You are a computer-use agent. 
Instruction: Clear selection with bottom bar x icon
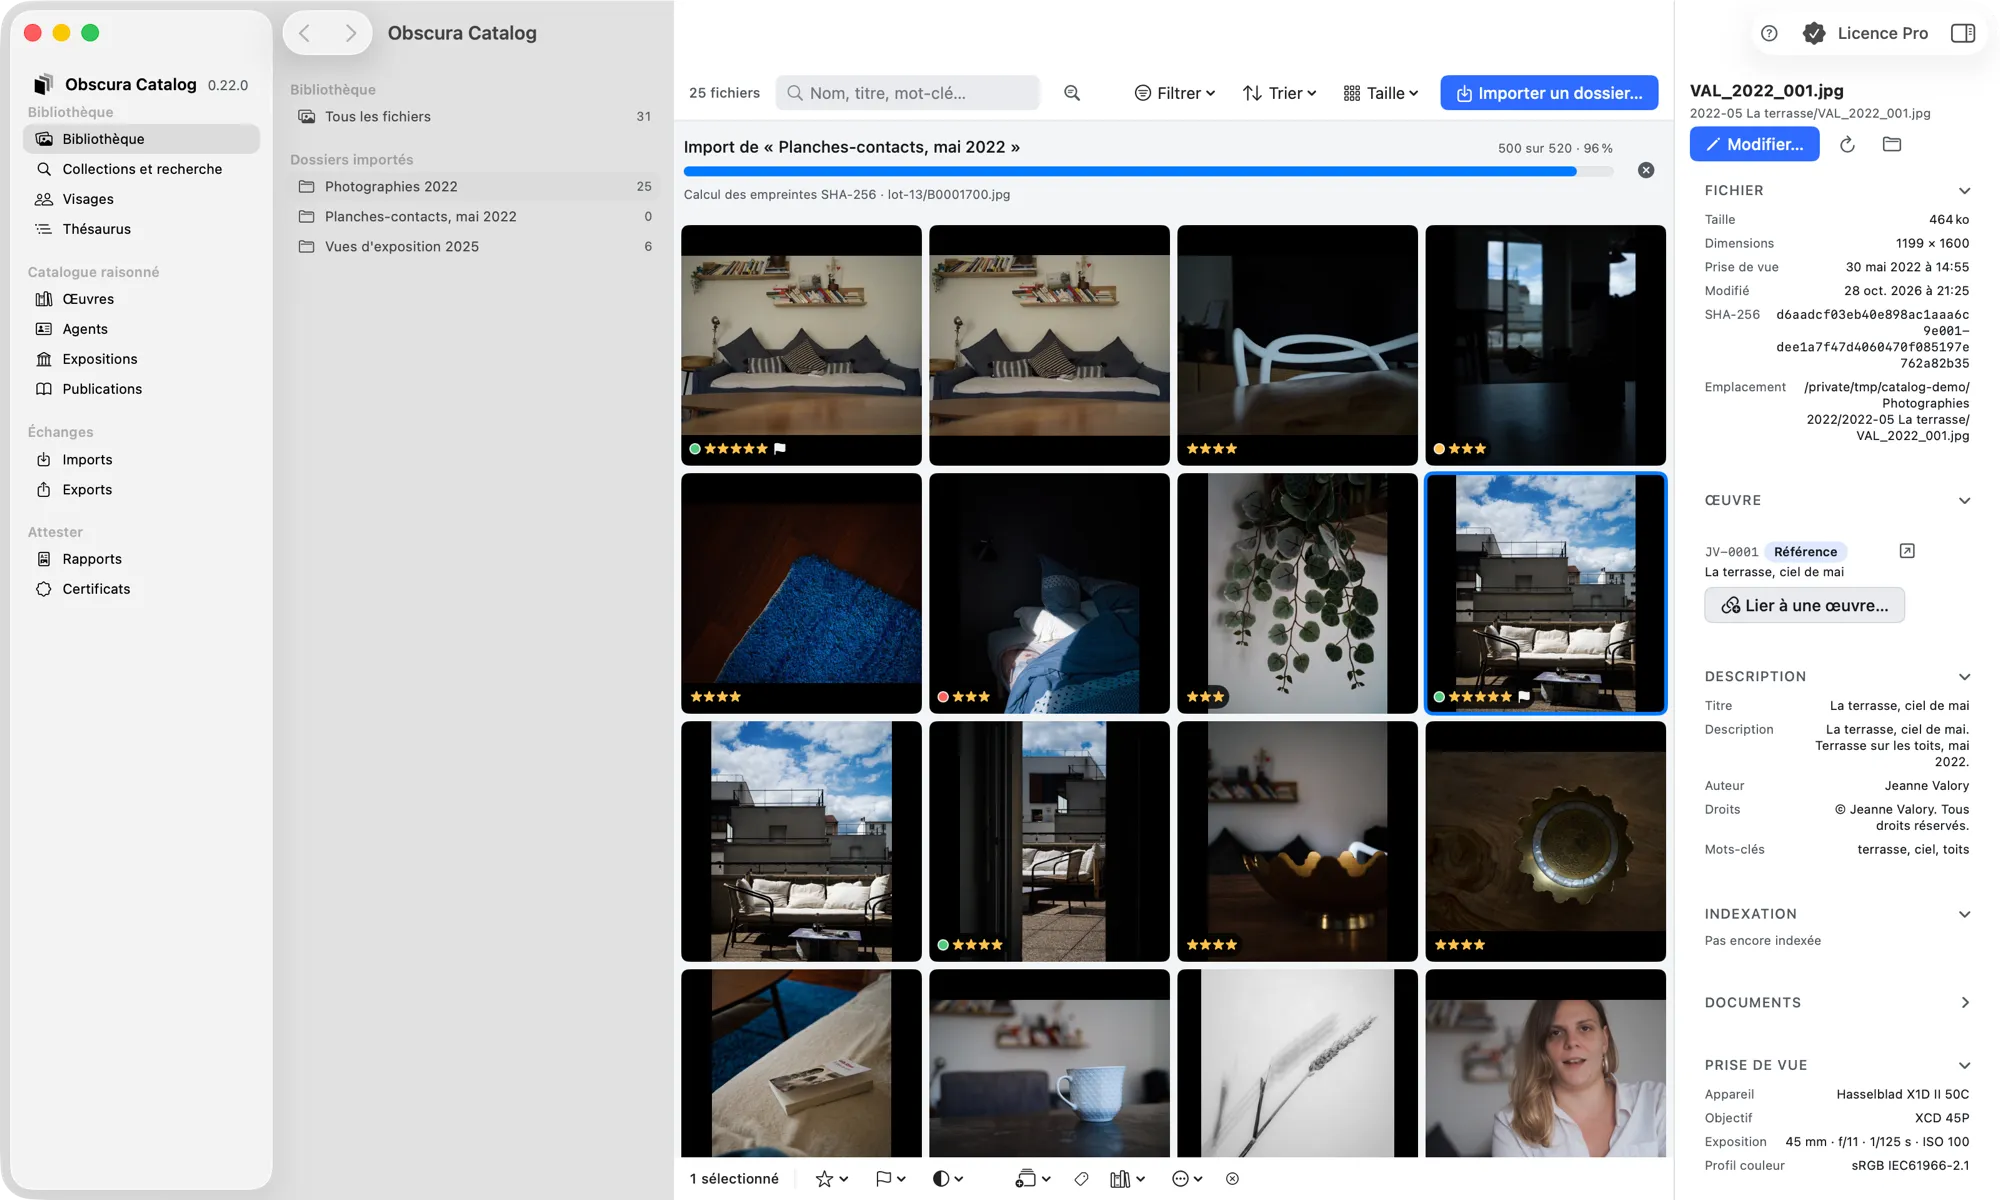(1232, 1179)
